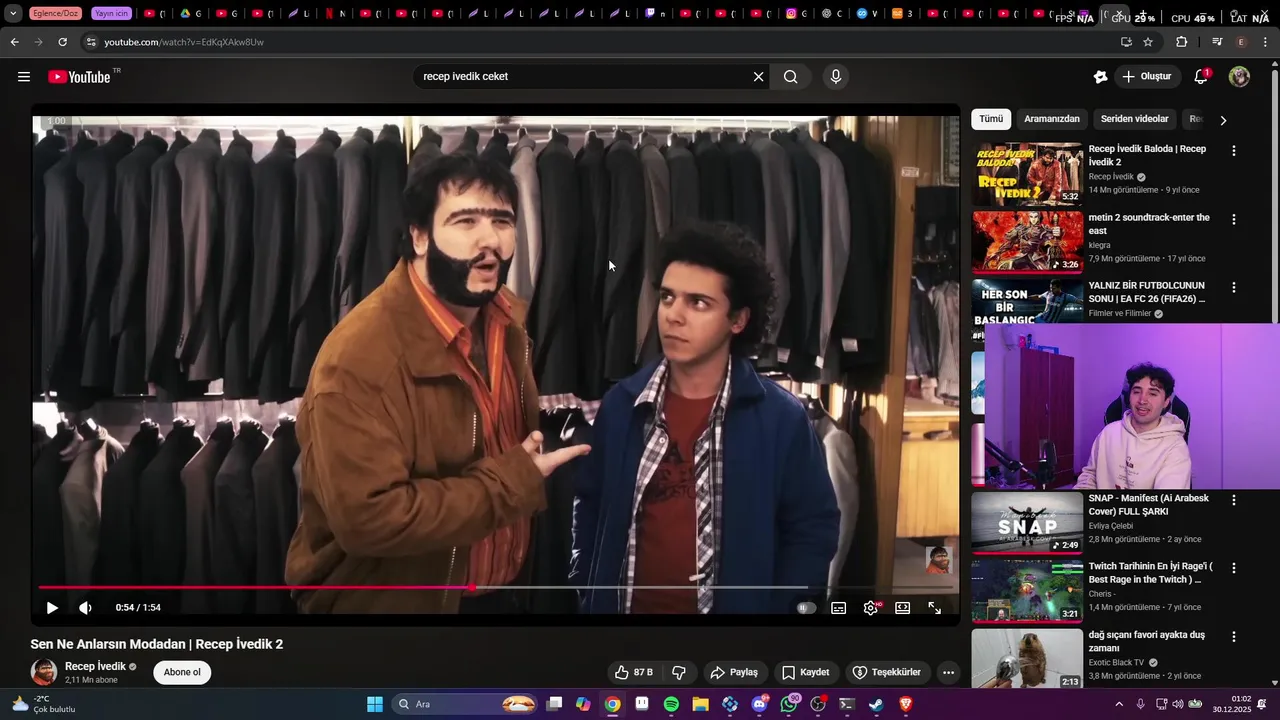Mute the video with speaker icon
Viewport: 1280px width, 720px height.
pyautogui.click(x=86, y=608)
